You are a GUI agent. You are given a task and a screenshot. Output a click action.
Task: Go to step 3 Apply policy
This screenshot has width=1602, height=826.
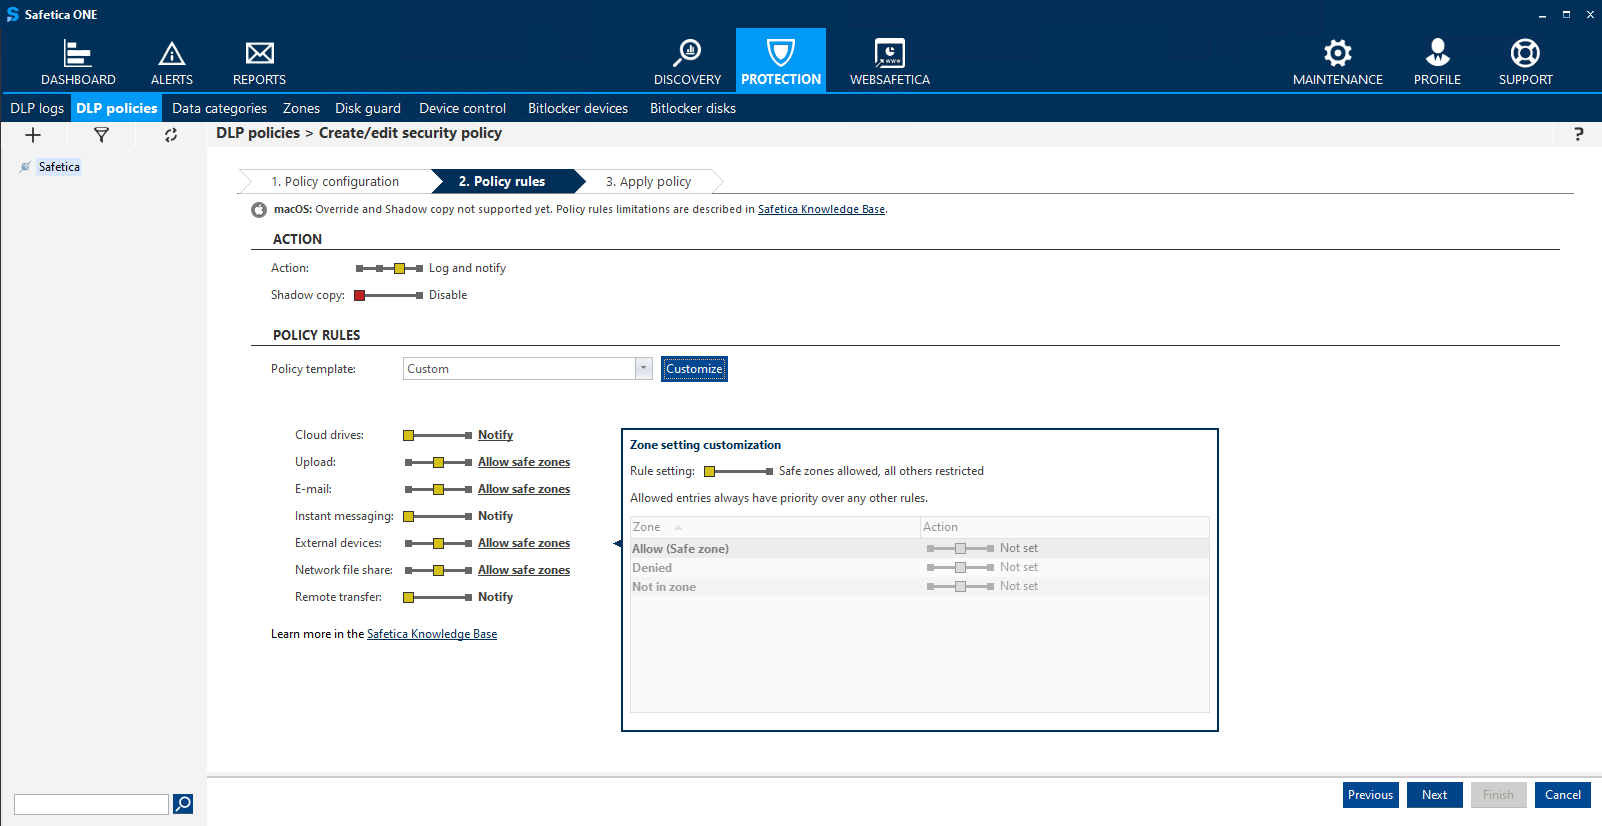648,181
